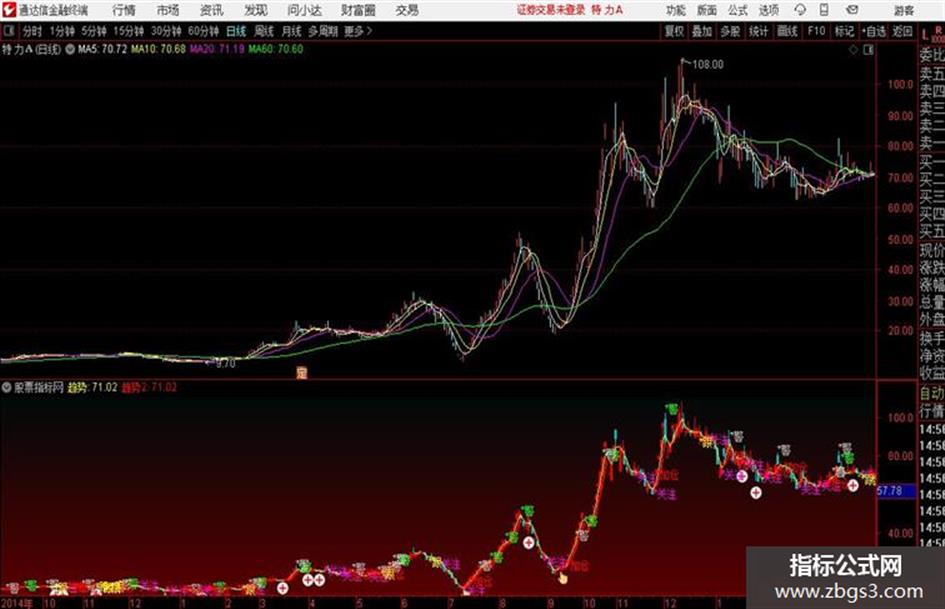The width and height of the screenshot is (945, 609).
Task: Open the 交易 menu
Action: 407,10
